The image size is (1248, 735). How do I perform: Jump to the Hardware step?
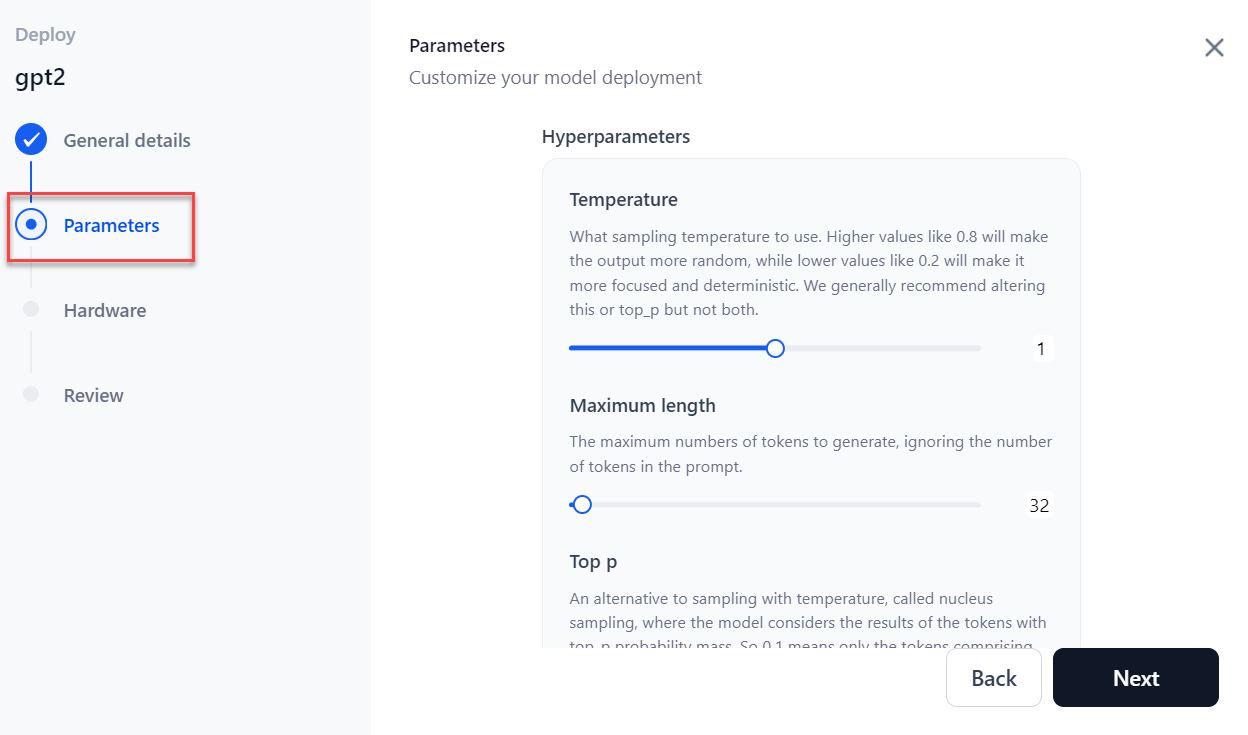coord(105,311)
